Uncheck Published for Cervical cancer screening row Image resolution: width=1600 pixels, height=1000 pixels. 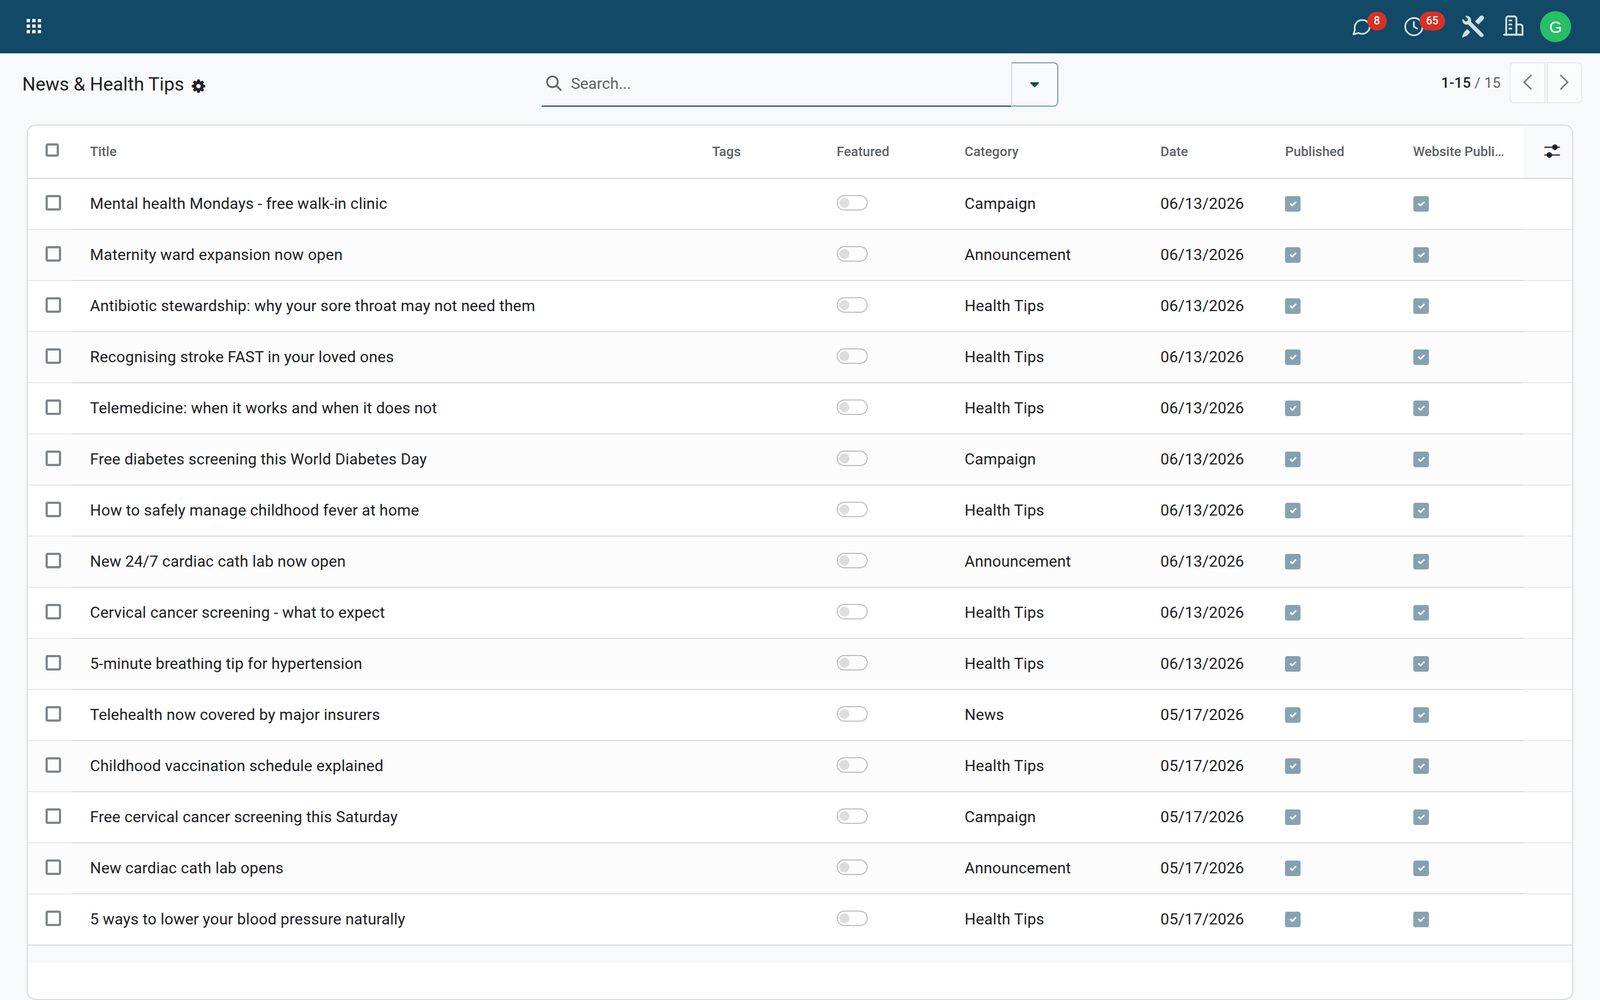pos(1293,613)
